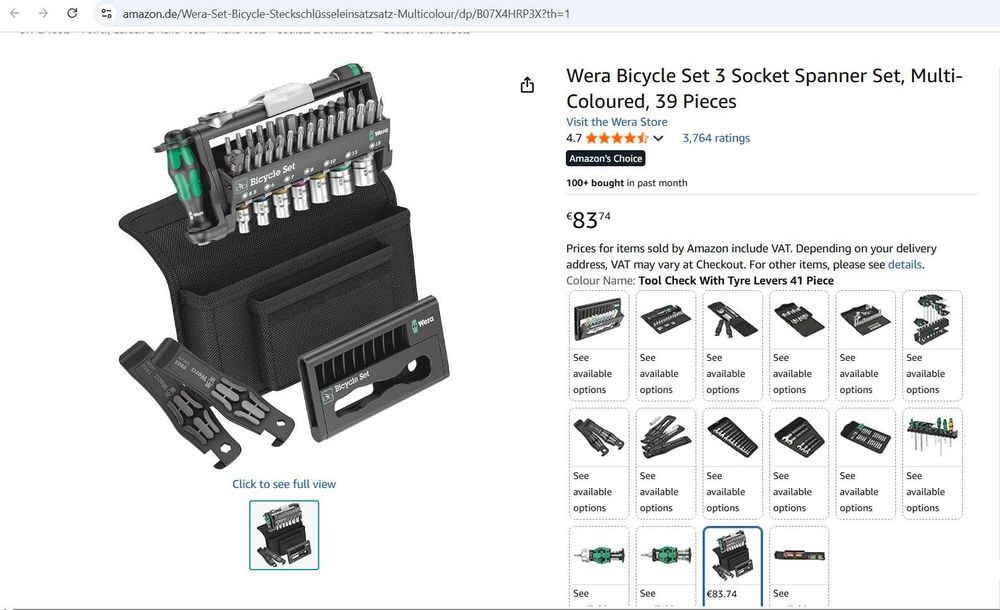Open Visit the Wera Store link

[x=616, y=122]
